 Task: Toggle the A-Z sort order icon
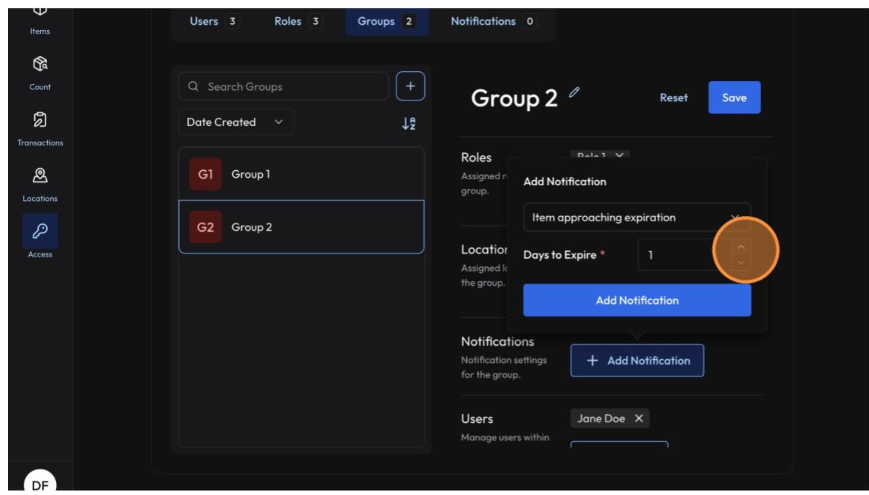[x=408, y=123]
